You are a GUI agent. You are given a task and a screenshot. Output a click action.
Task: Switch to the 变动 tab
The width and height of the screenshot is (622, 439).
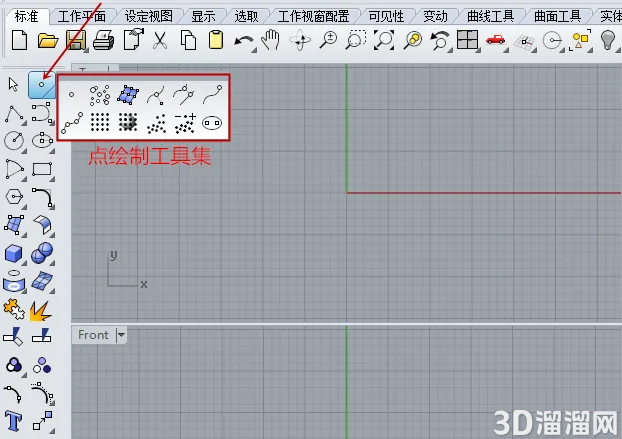(x=435, y=16)
